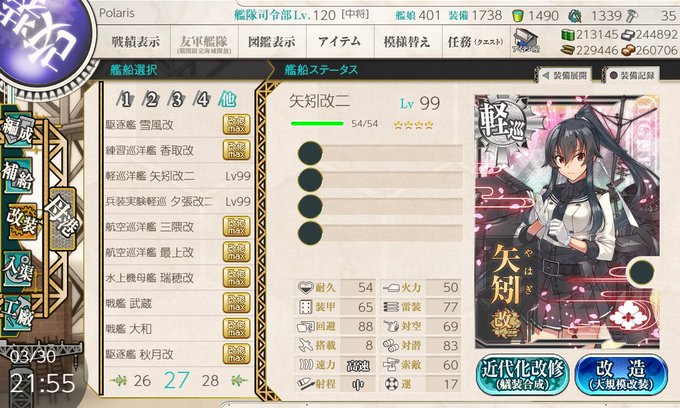Viewport: 680px width, 408px height.
Task: Click 改造 remodel button
Action: point(621,374)
